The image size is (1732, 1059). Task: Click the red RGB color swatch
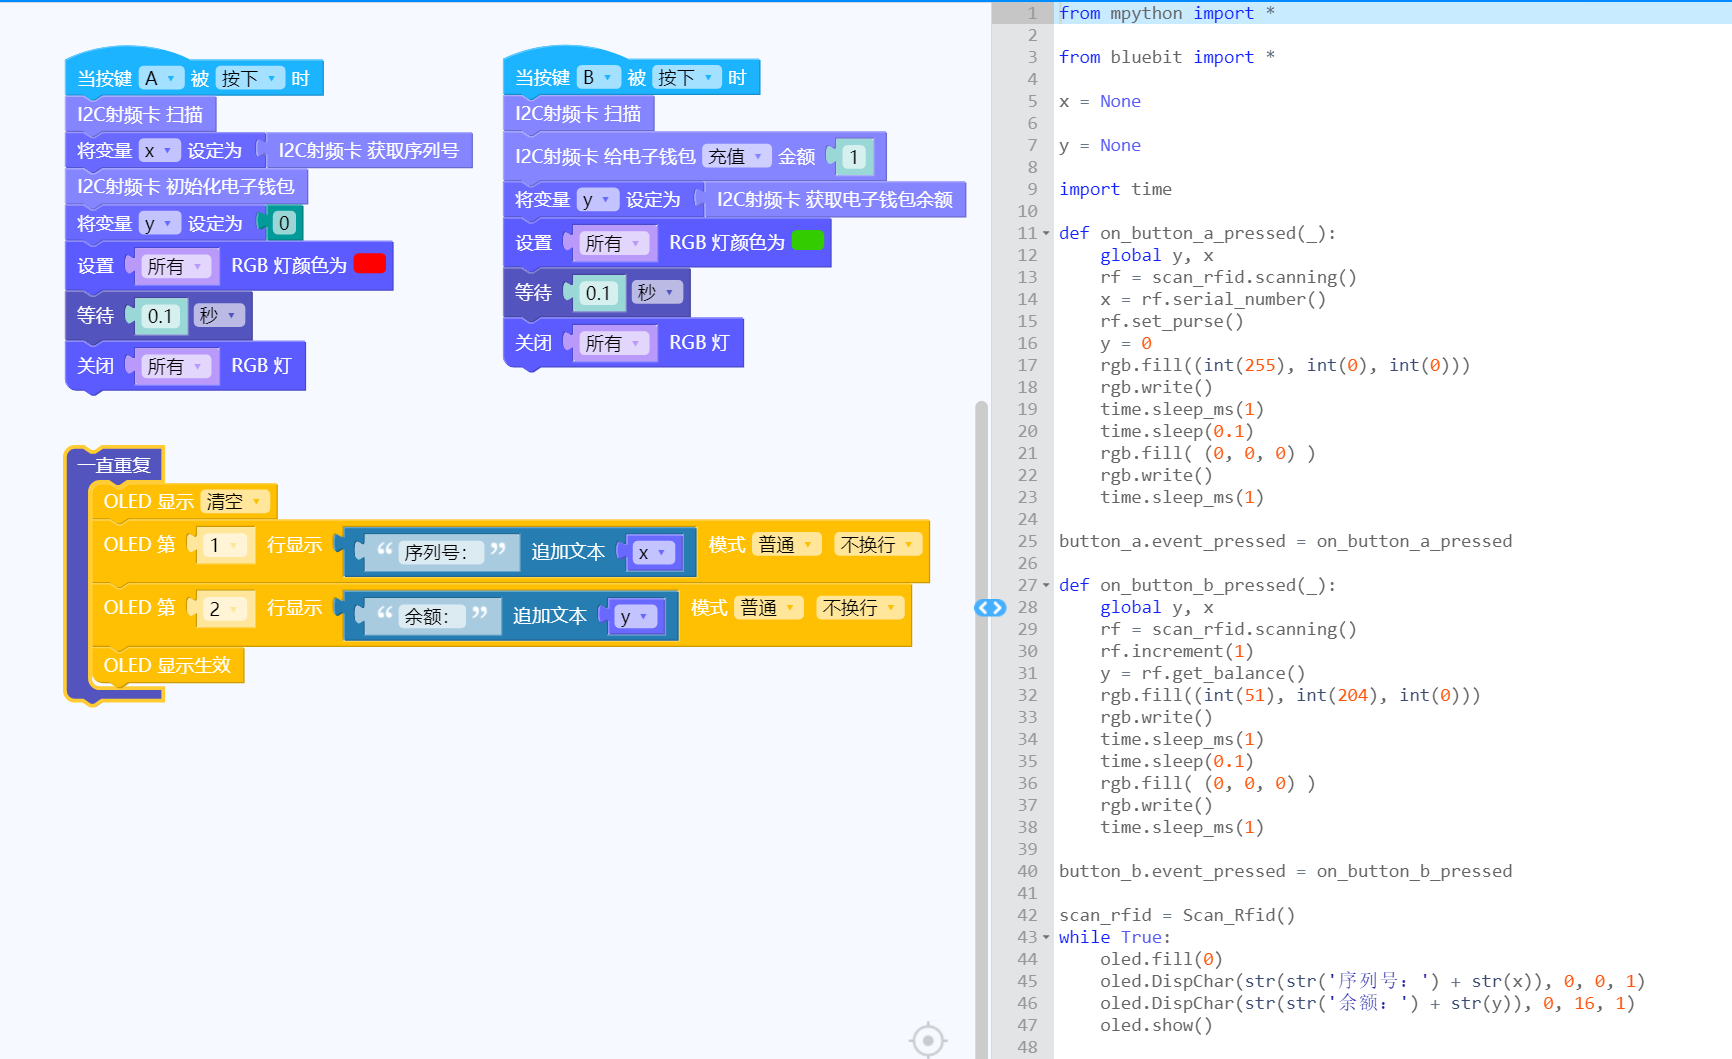(x=369, y=264)
